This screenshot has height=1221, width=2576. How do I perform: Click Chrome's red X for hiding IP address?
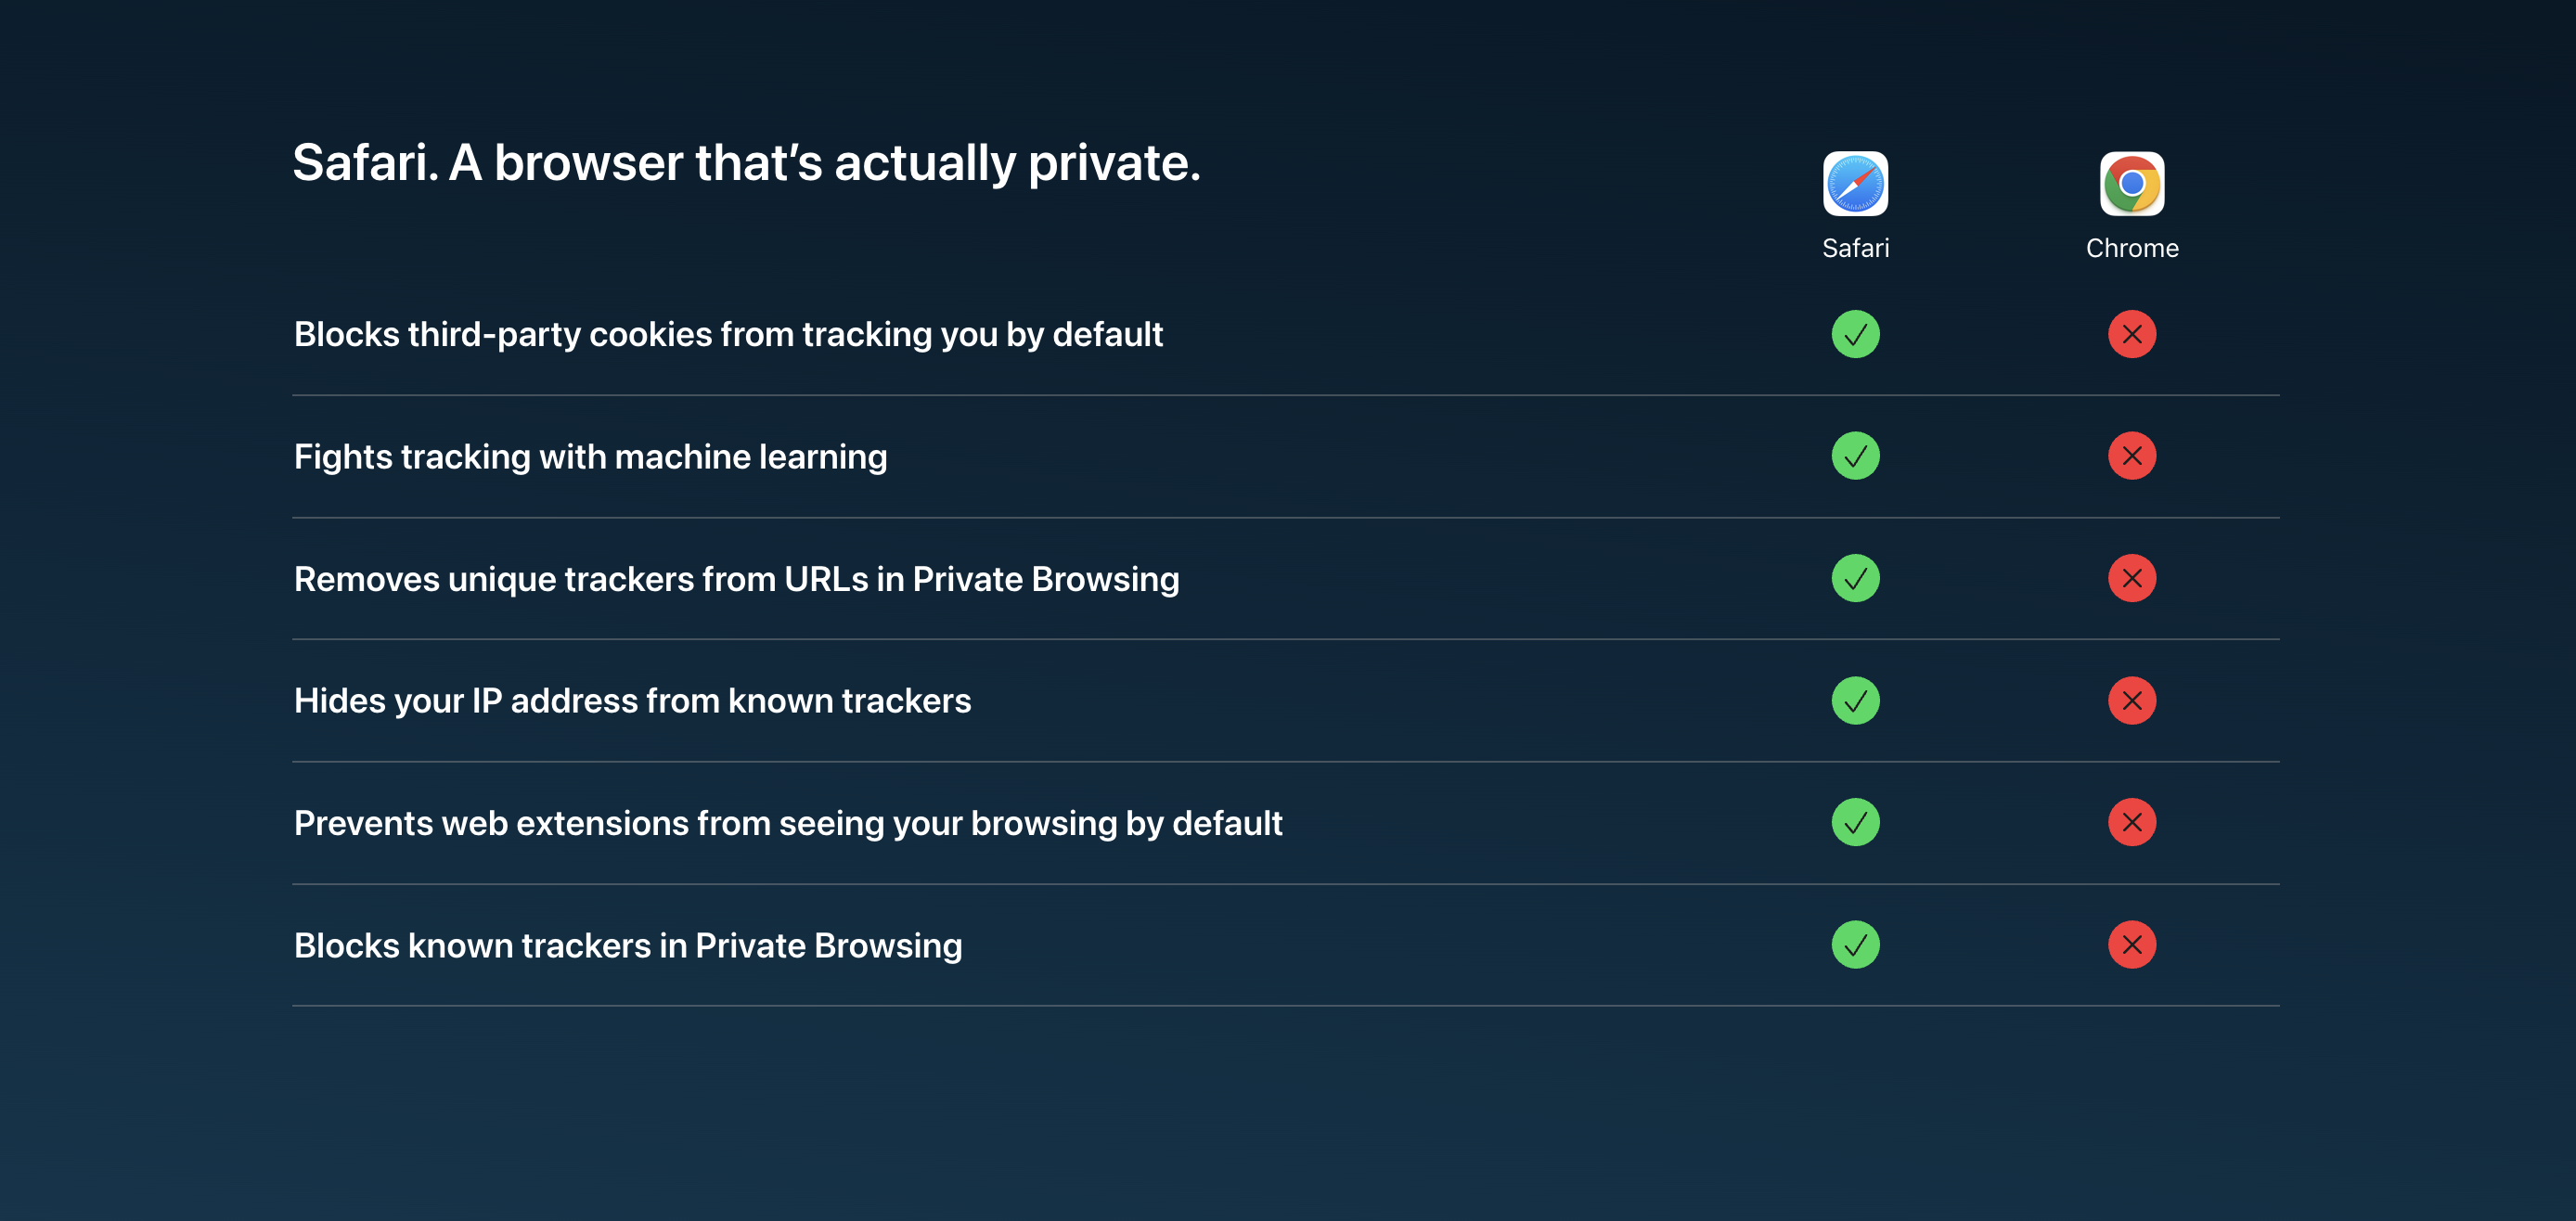coord(2132,701)
